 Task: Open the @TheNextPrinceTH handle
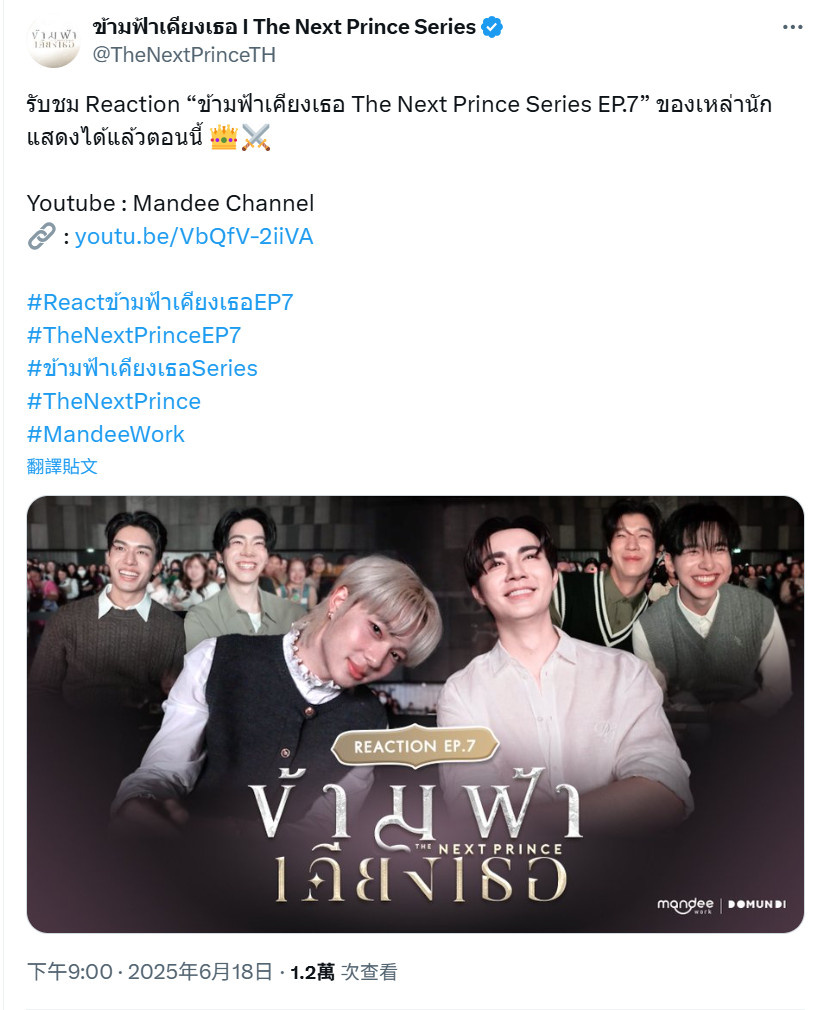(x=184, y=55)
